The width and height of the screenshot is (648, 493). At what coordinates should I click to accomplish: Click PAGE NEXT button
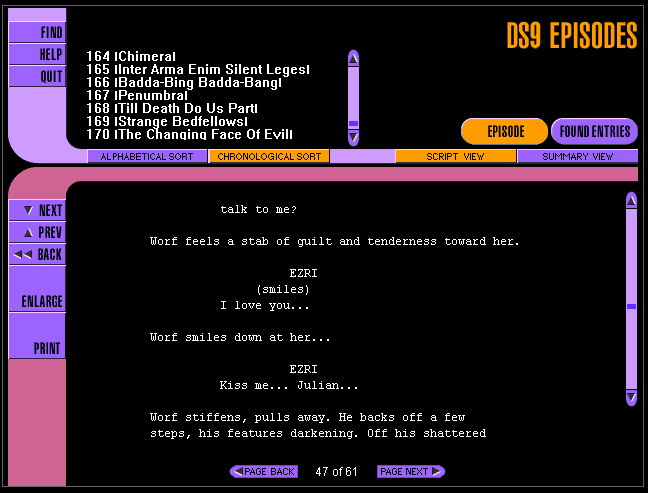411,472
